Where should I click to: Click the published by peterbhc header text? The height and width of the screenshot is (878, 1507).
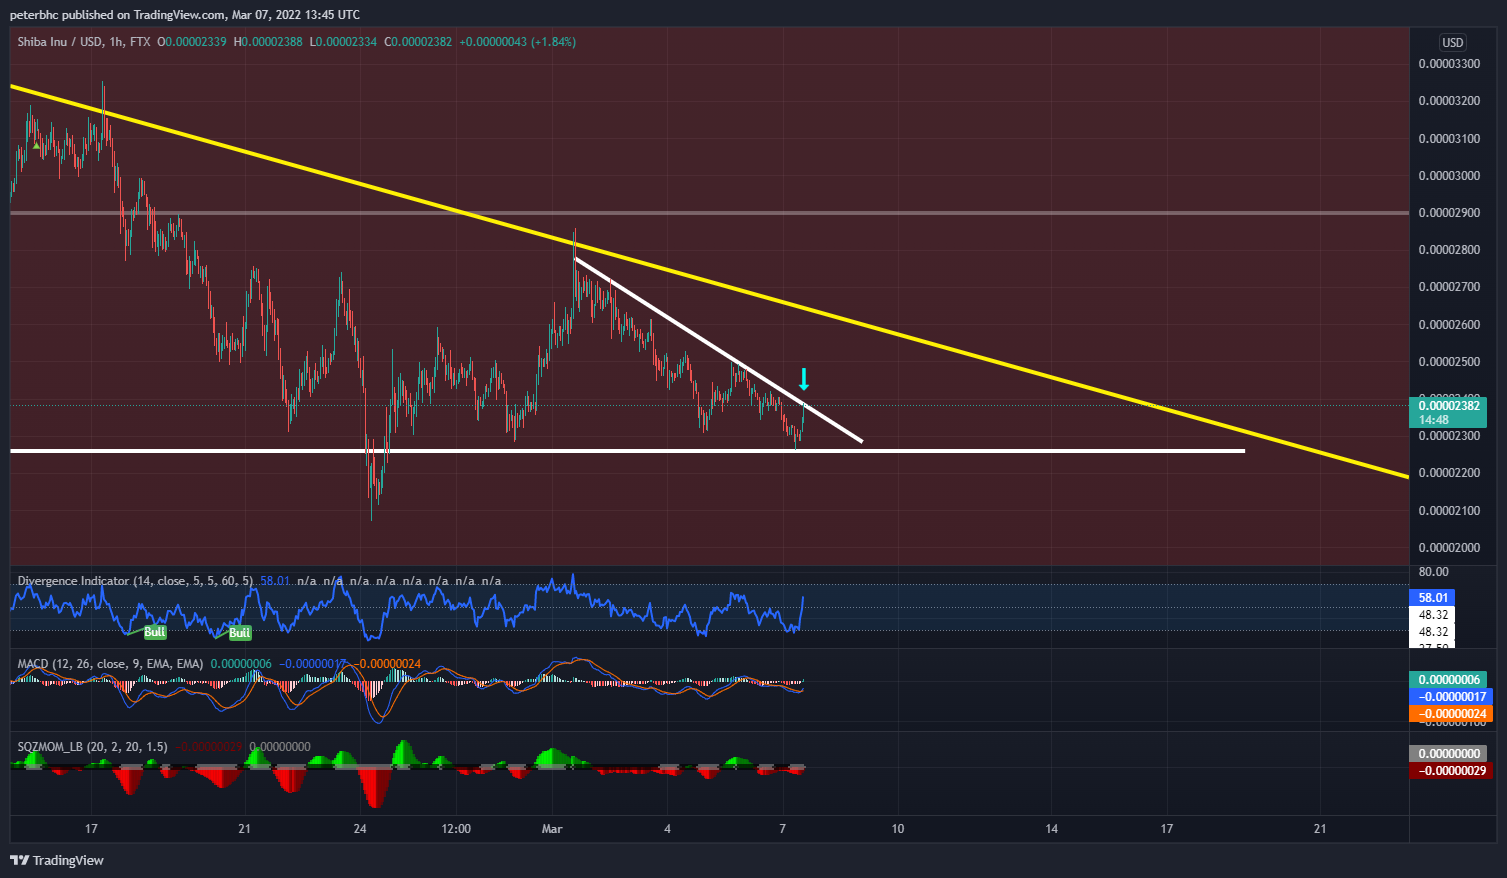tap(185, 15)
